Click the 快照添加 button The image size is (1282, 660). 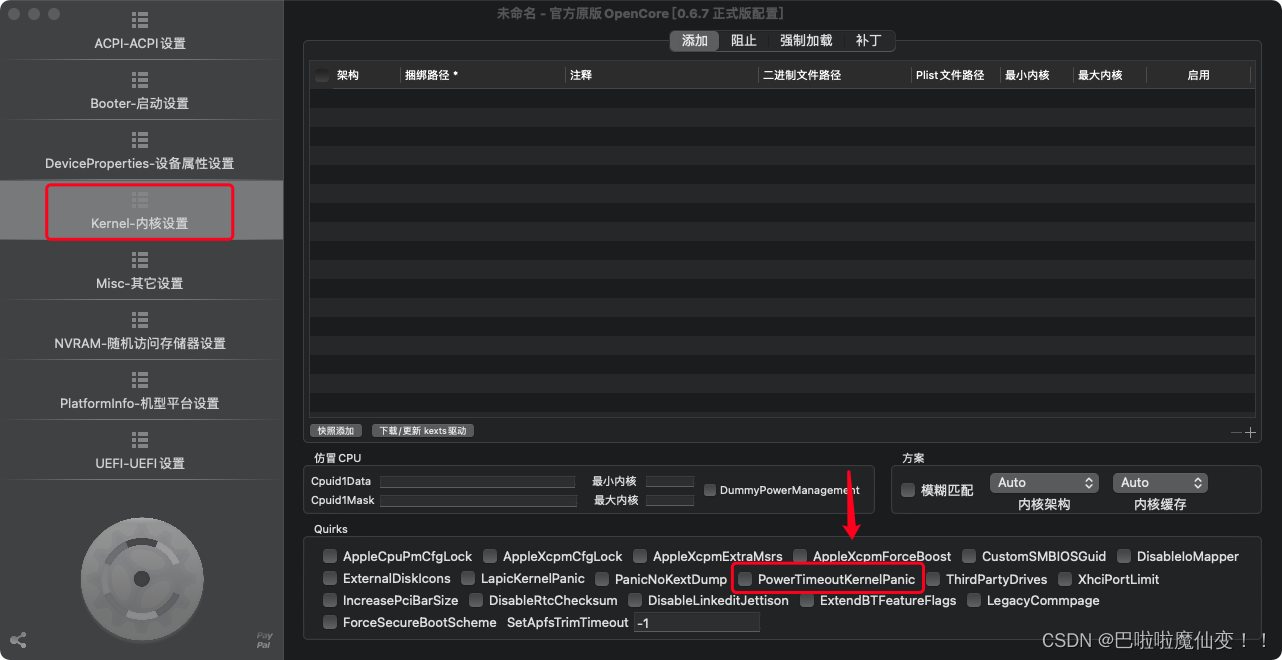pos(336,431)
